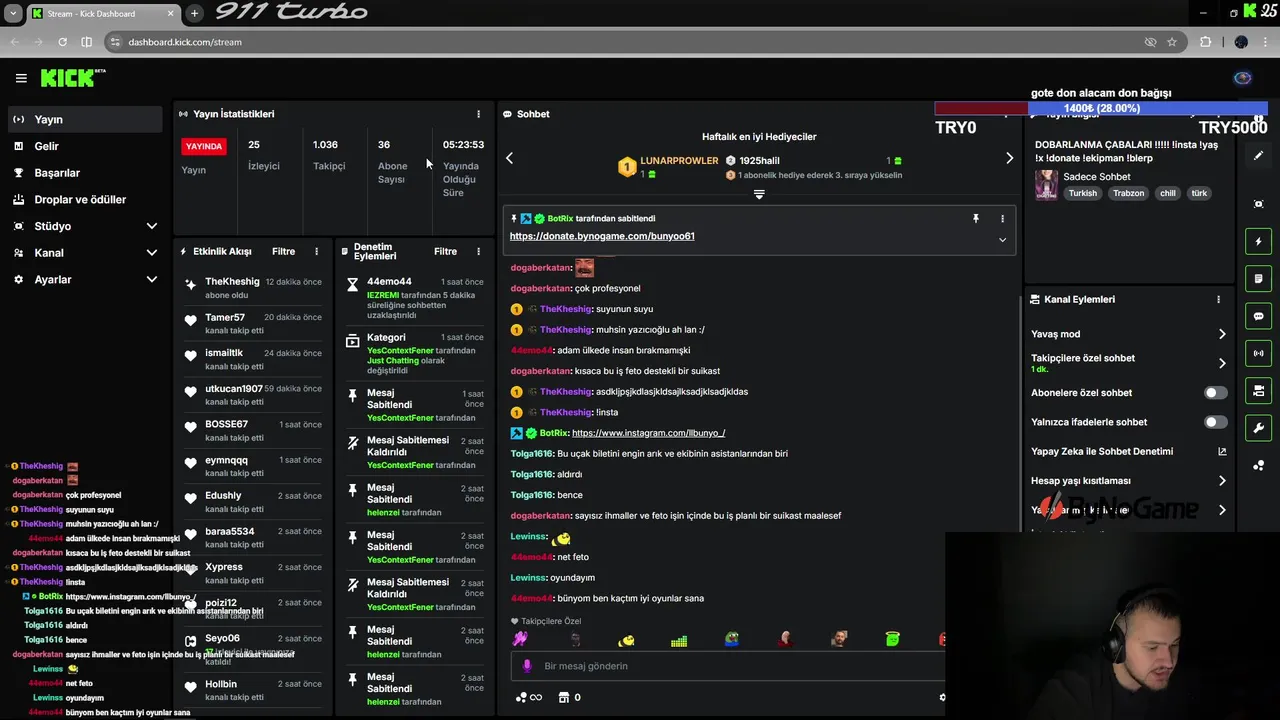This screenshot has height=720, width=1280.
Task: Click the broadcast signal icon in right toolbar
Action: (x=1258, y=353)
